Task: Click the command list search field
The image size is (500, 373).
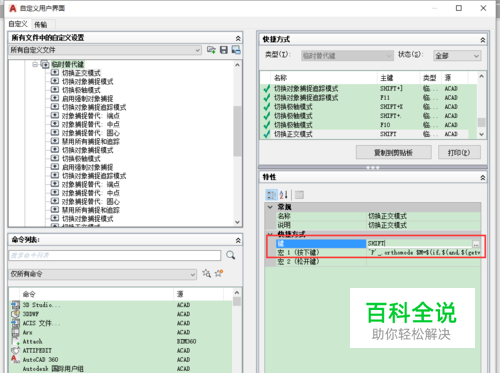Action: point(115,255)
